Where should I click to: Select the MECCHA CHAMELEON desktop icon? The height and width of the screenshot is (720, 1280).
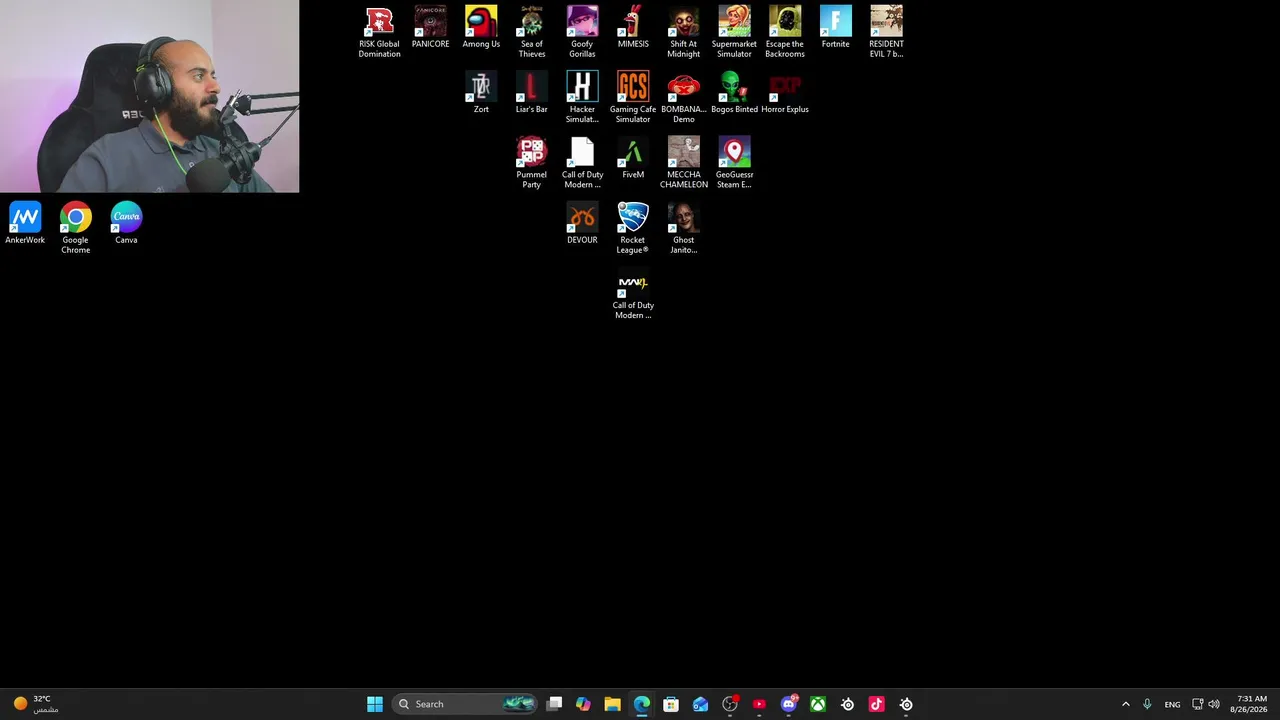[684, 163]
